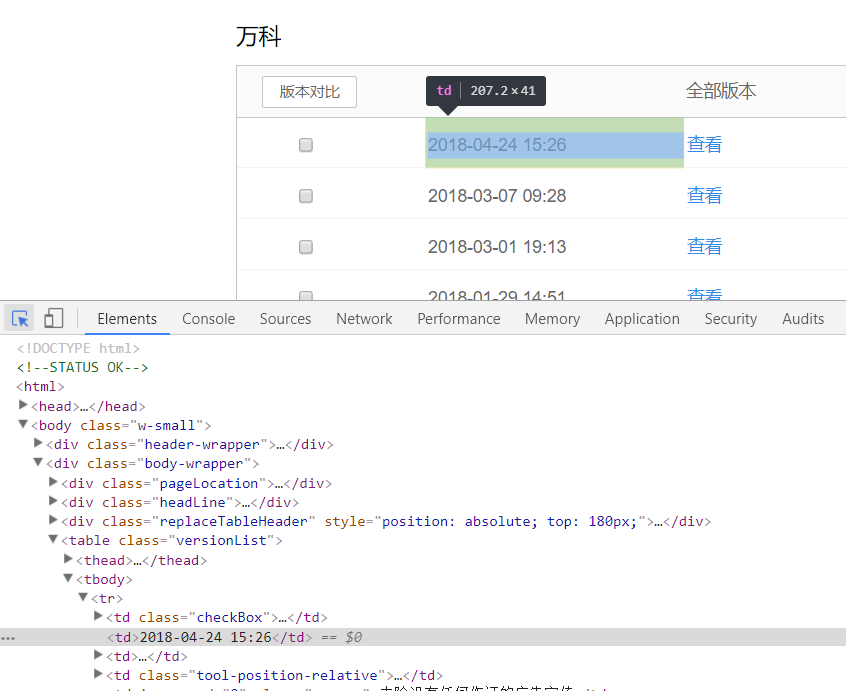Expand the collapsed td node below selected row
Viewport: 846px width, 691px height.
(98, 655)
